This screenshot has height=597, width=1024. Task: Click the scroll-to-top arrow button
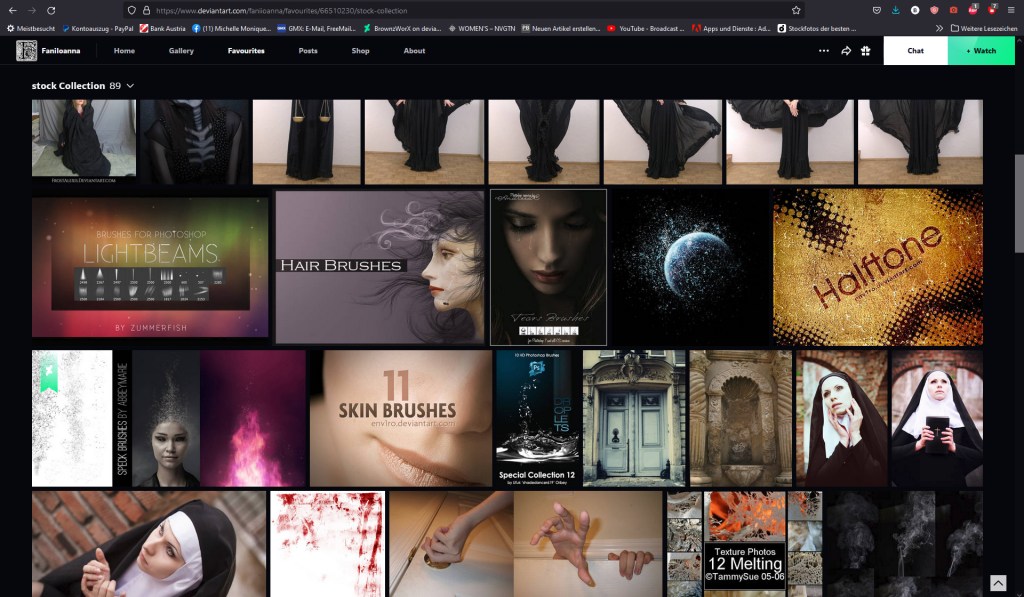coord(997,583)
